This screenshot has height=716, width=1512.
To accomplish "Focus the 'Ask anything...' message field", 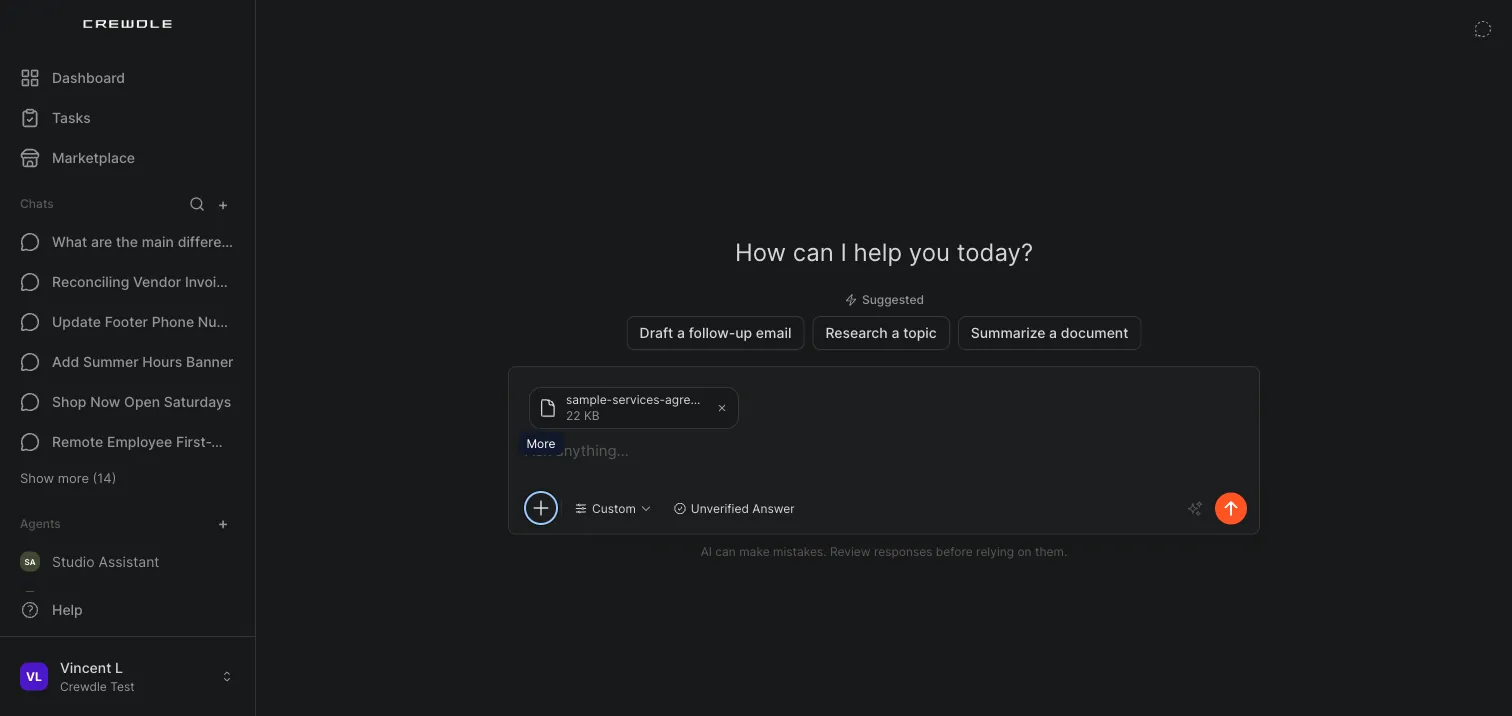I will pos(884,451).
